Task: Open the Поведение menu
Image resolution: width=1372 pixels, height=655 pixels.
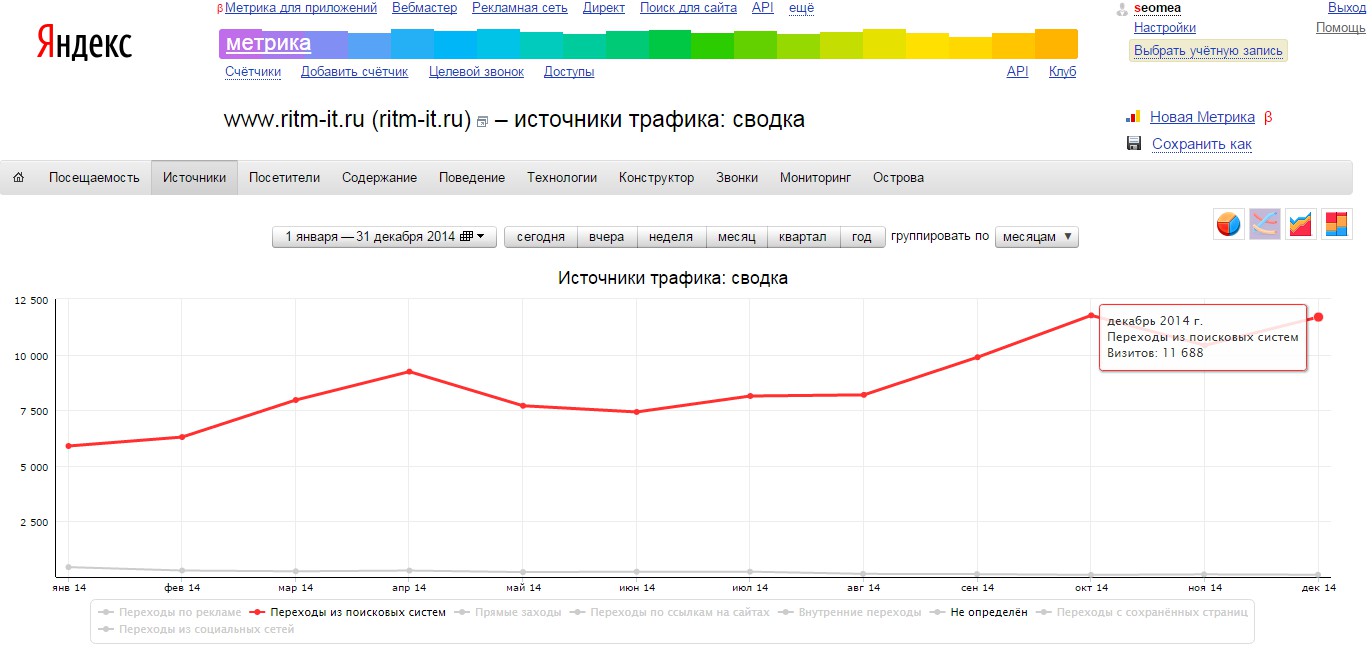Action: point(472,178)
